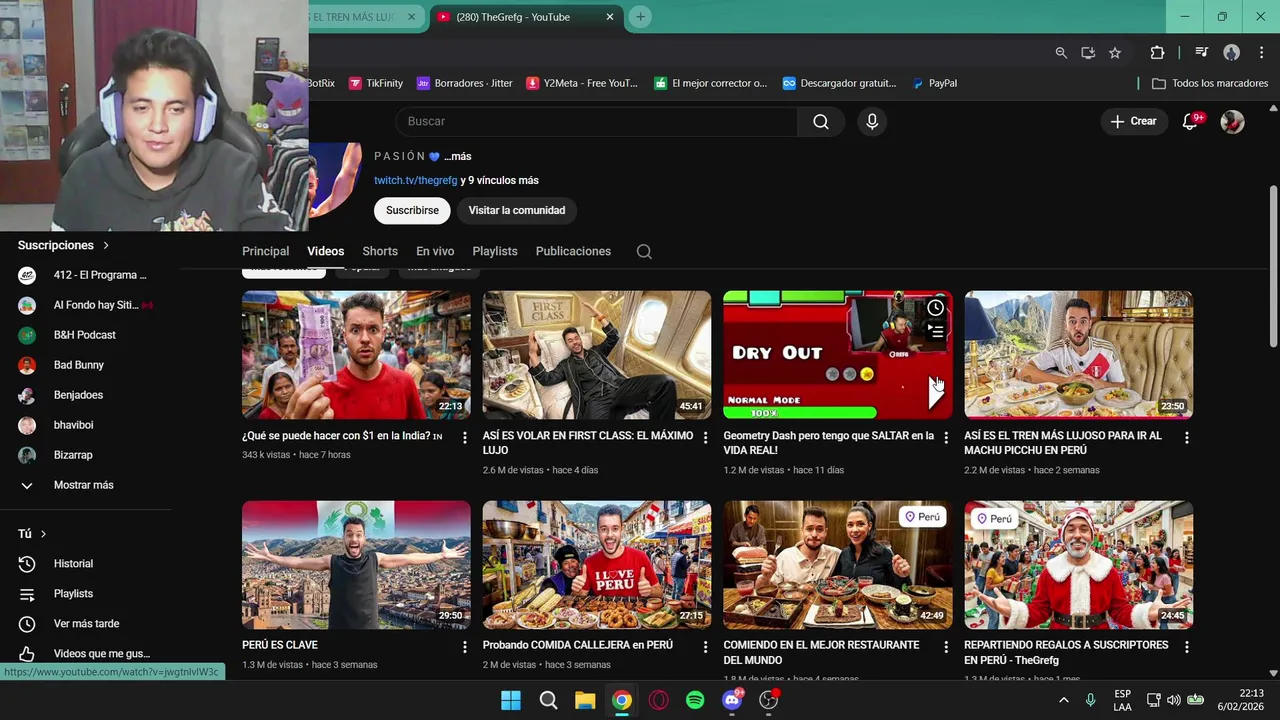Open Ver más tarde in sidebar

86,624
